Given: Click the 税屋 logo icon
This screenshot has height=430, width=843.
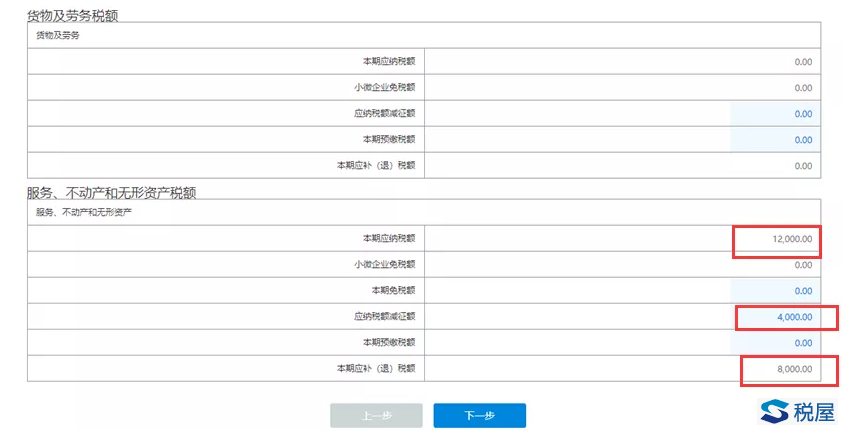Looking at the screenshot, I should [x=775, y=412].
